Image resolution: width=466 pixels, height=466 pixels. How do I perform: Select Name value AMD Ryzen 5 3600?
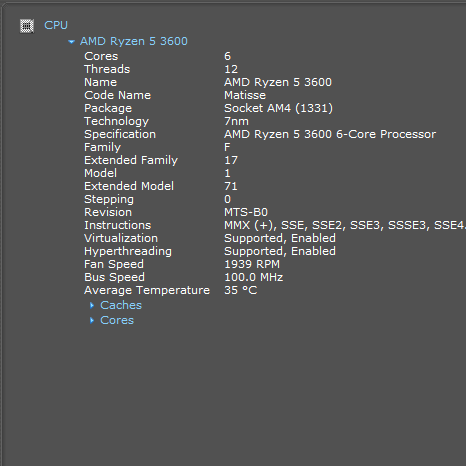(x=278, y=82)
